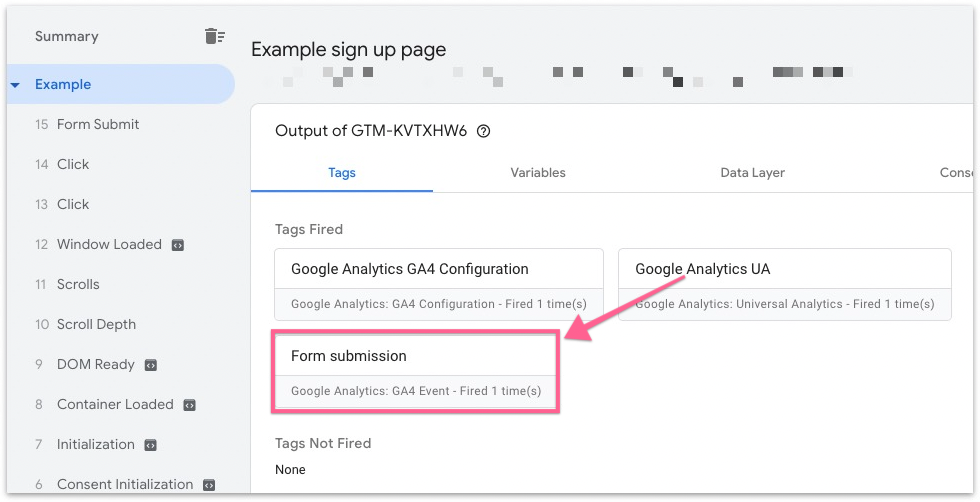Image resolution: width=980 pixels, height=502 pixels.
Task: Open the Google Analytics GA4 Configuration tag
Action: click(439, 284)
